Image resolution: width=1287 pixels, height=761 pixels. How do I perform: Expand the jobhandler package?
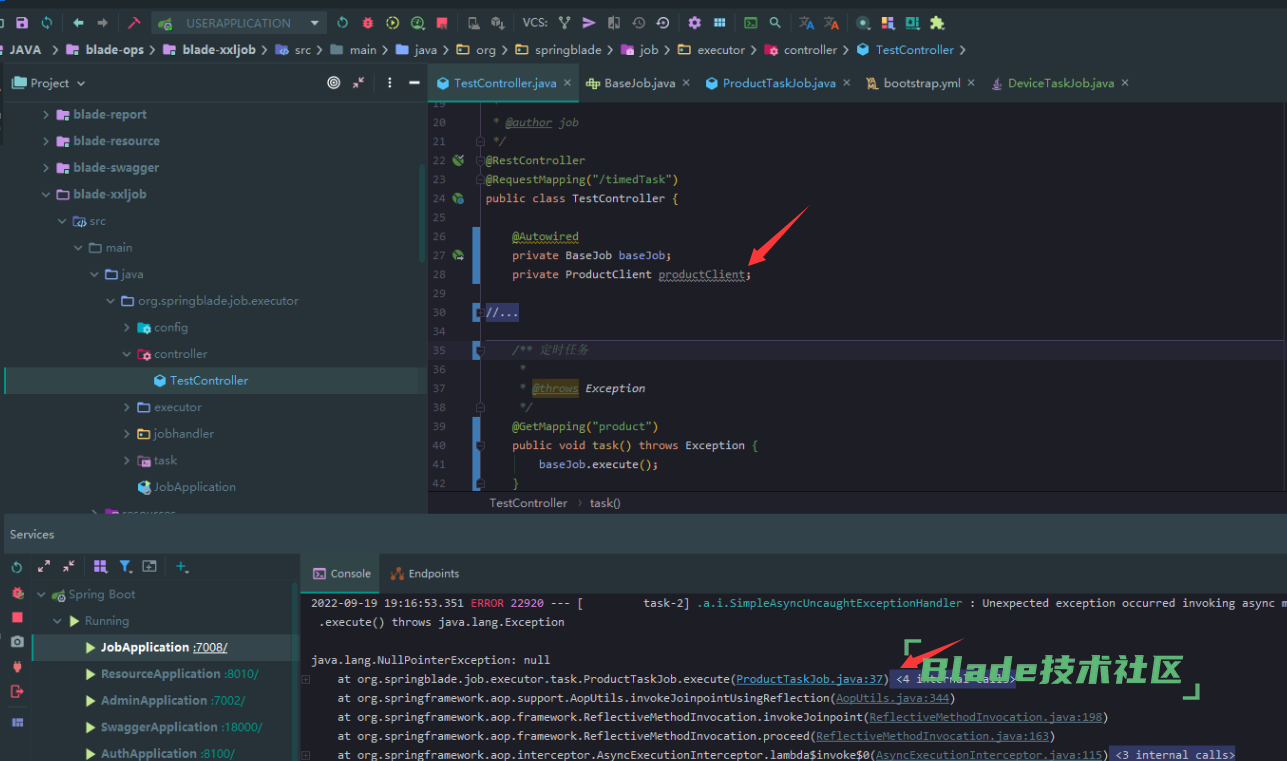pos(127,434)
